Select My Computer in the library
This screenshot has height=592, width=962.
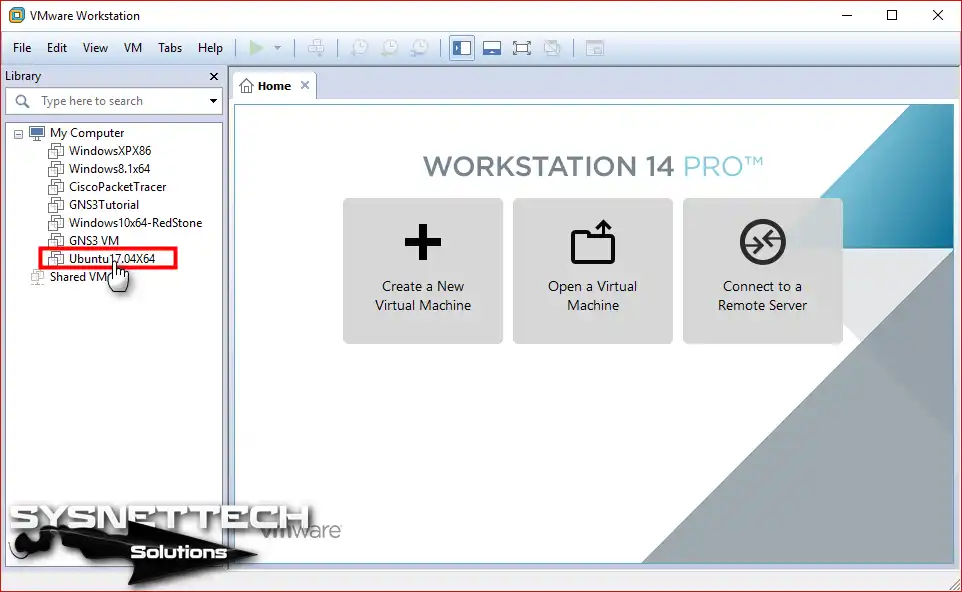tap(87, 133)
